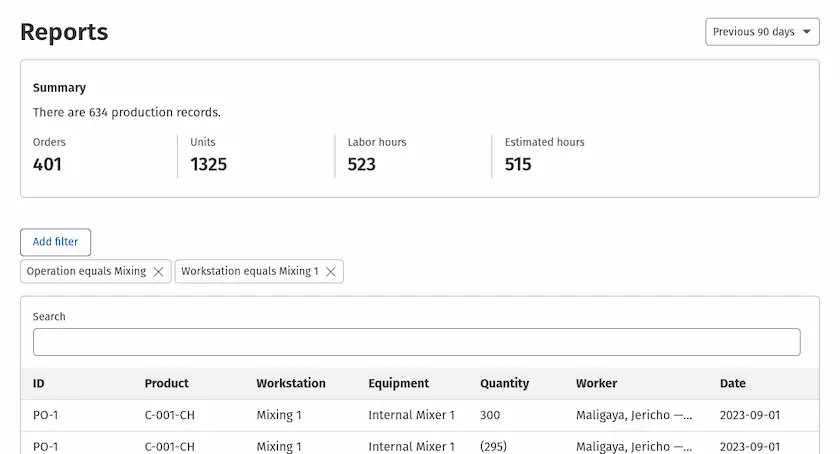The height and width of the screenshot is (454, 840).
Task: Click the Estimated hours value 515
Action: (518, 164)
